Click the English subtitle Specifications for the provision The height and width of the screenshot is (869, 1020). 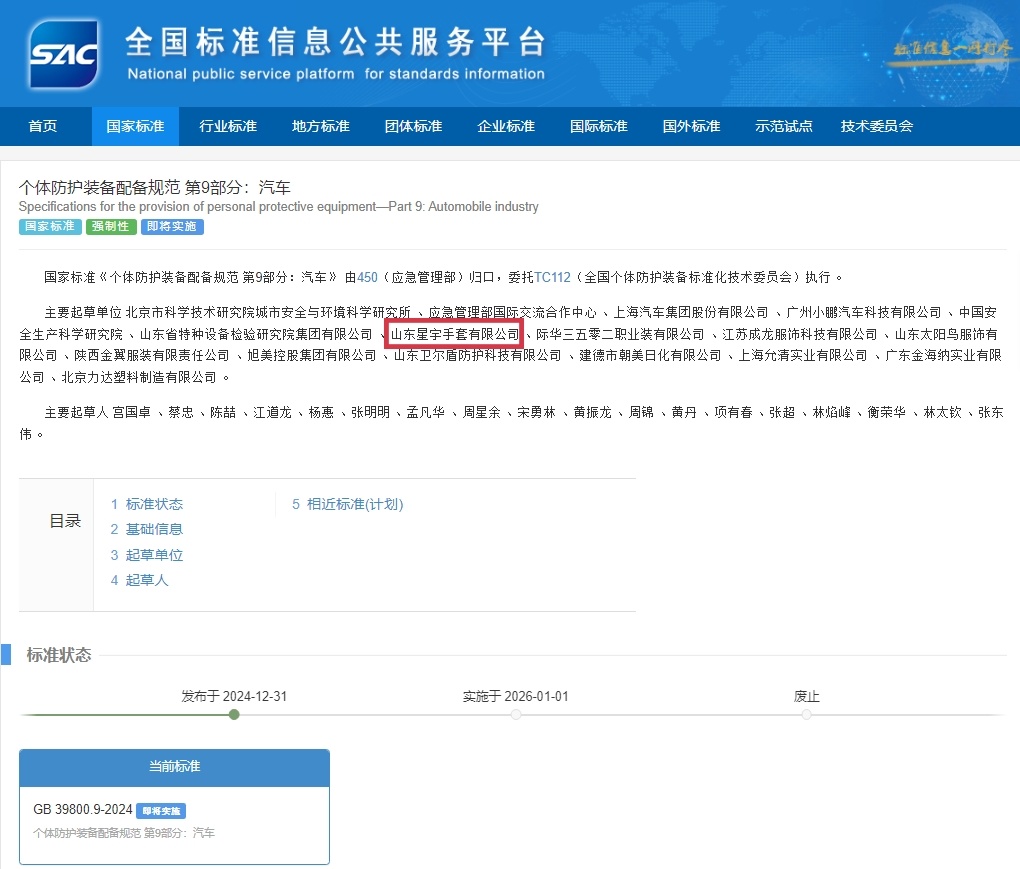278,207
